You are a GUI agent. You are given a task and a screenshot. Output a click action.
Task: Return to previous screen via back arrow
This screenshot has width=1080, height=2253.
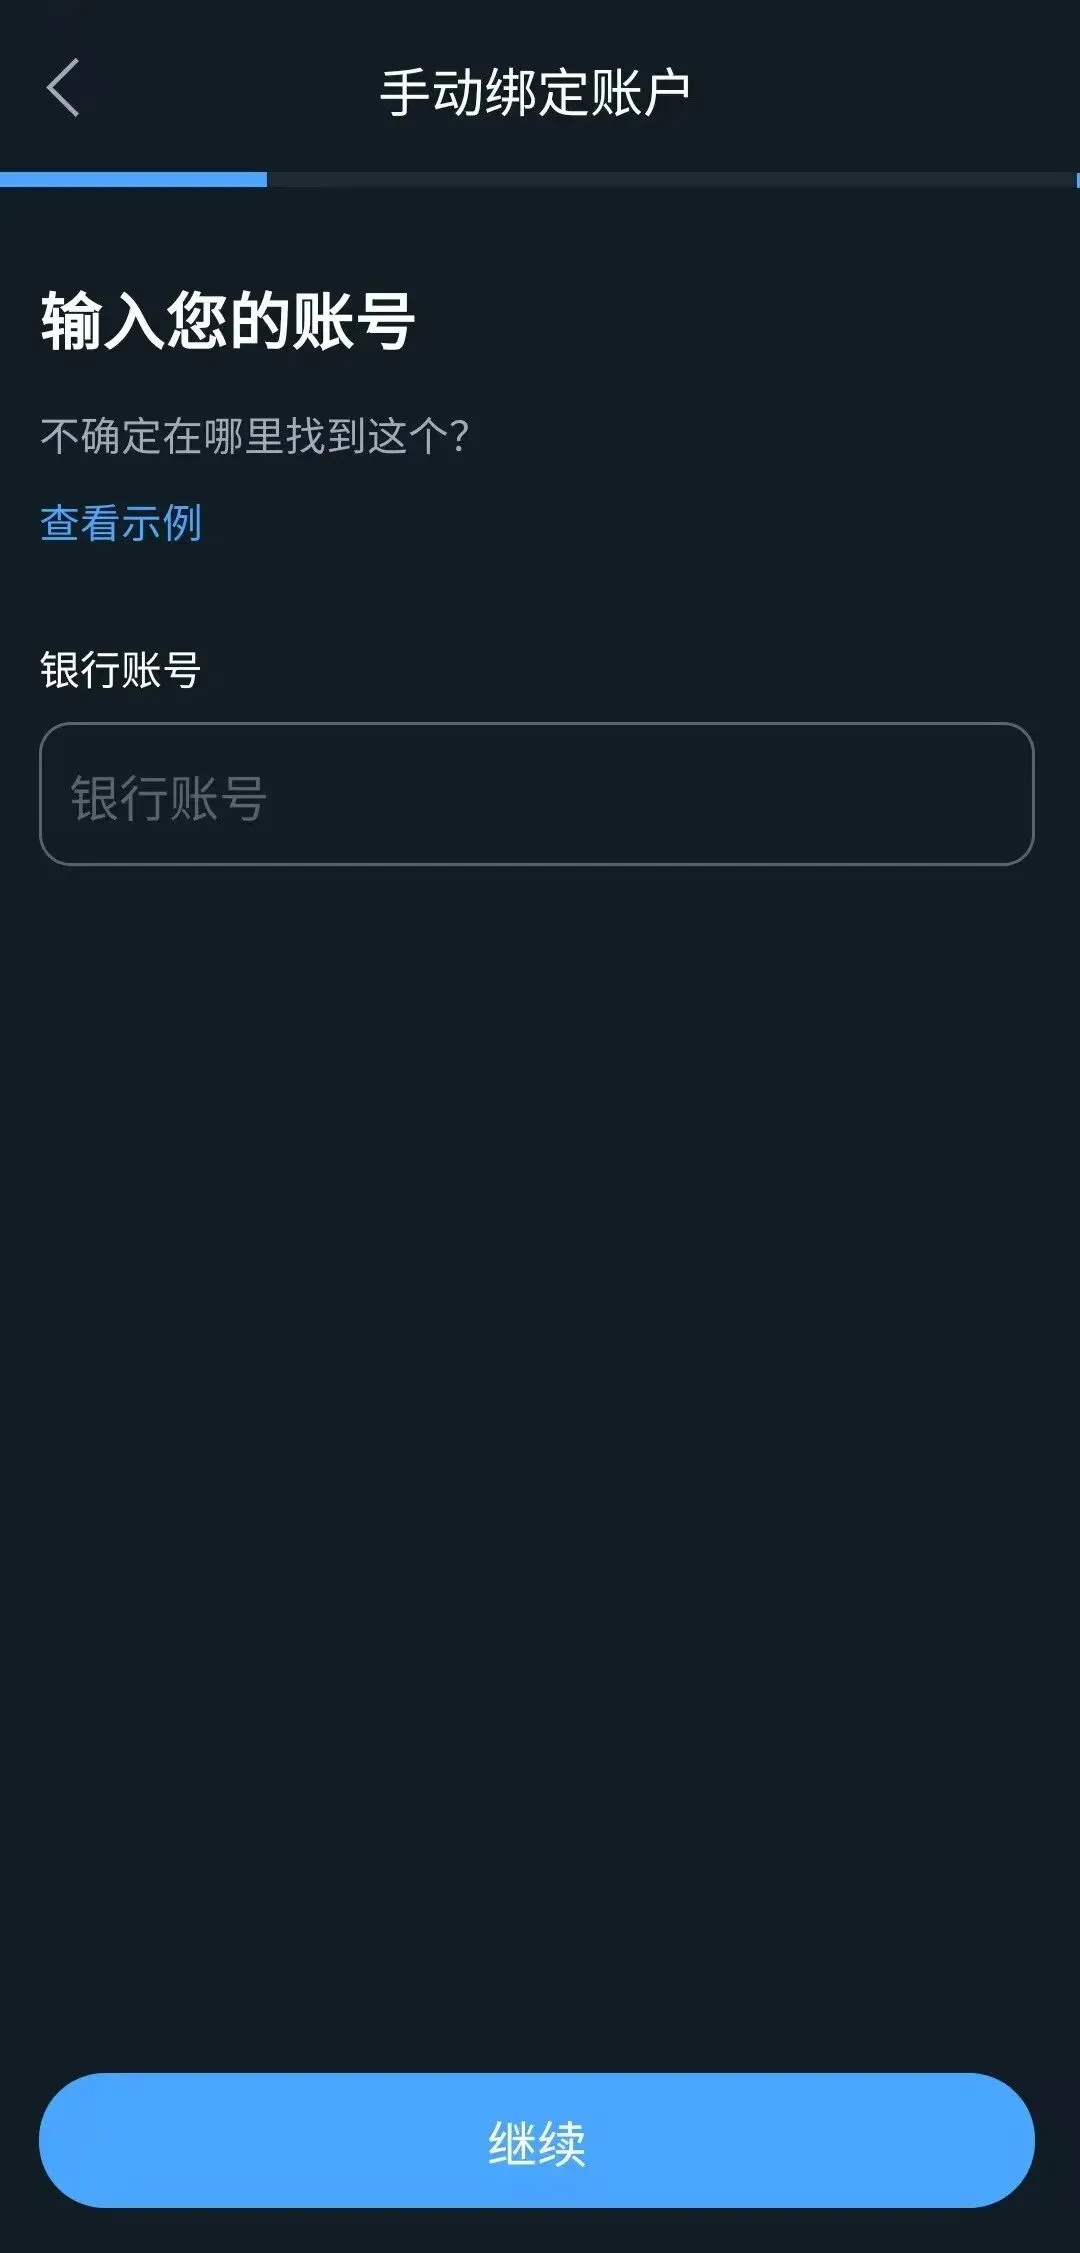click(x=63, y=88)
